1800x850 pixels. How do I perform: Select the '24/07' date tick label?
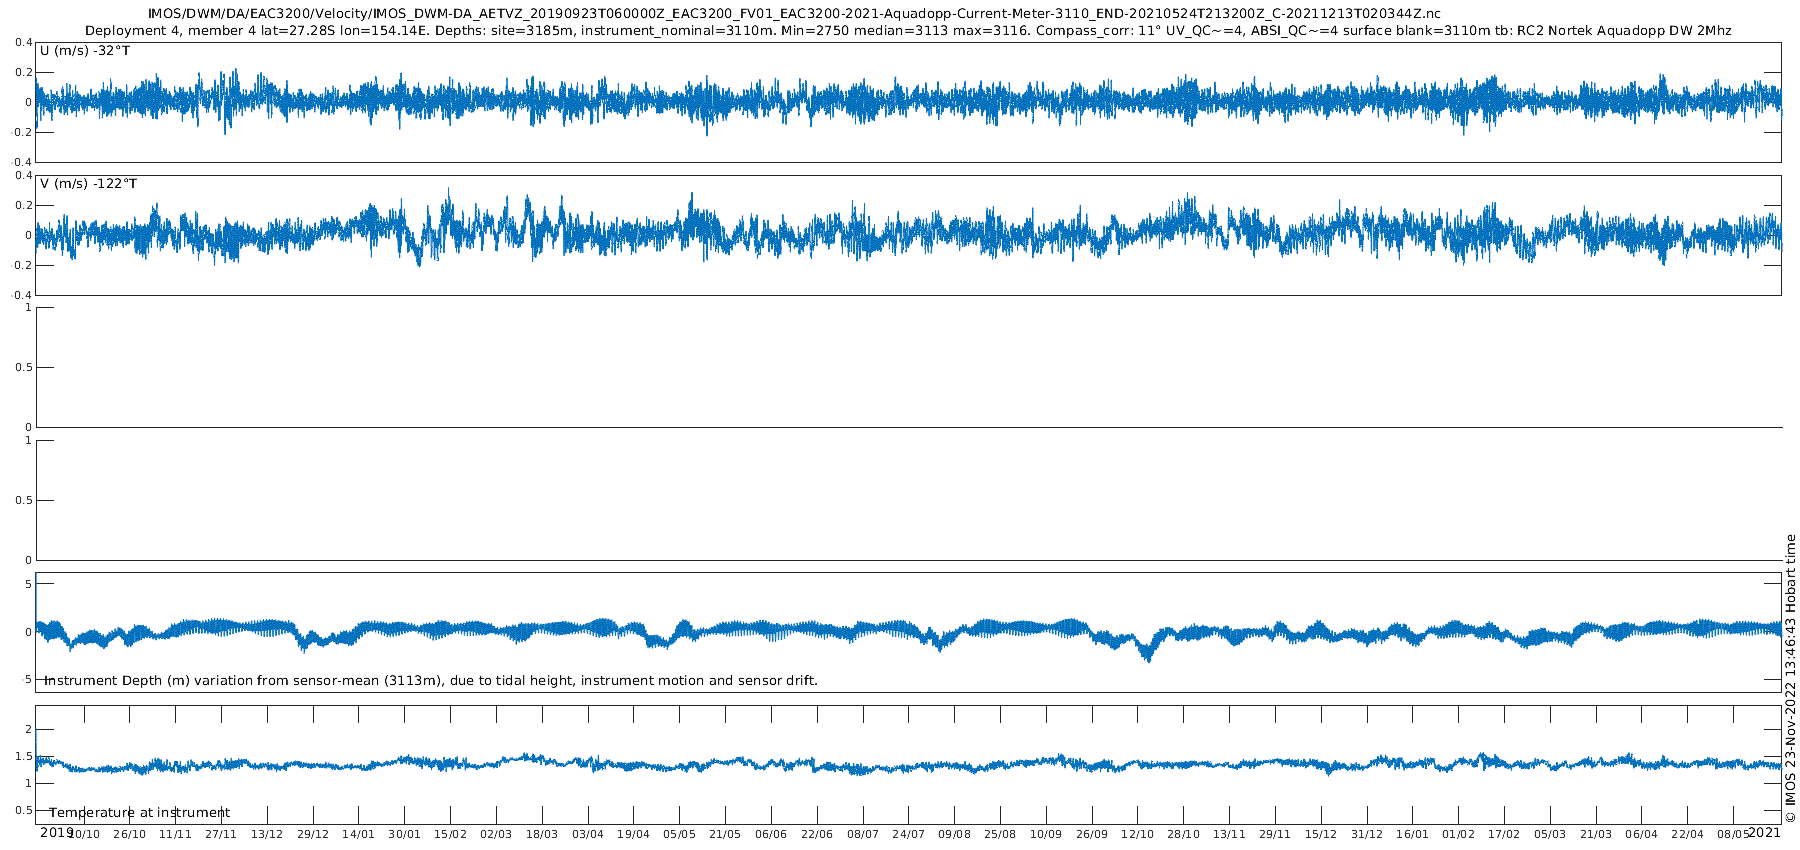(908, 834)
